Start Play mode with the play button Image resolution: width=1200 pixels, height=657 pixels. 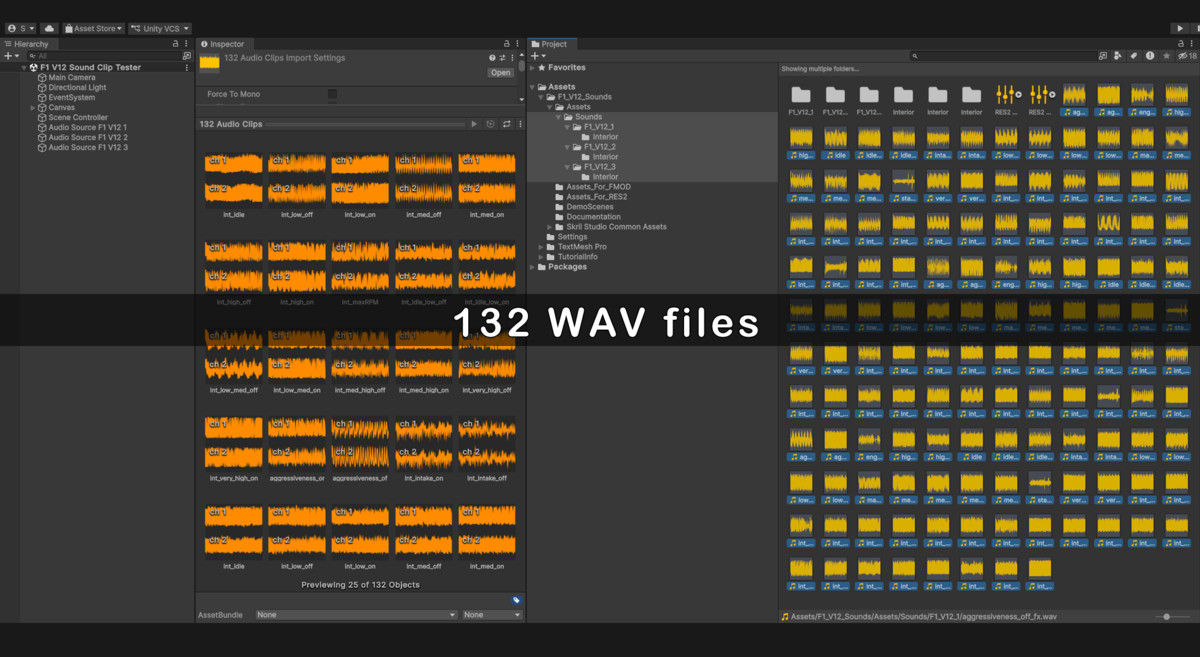[x=1181, y=29]
